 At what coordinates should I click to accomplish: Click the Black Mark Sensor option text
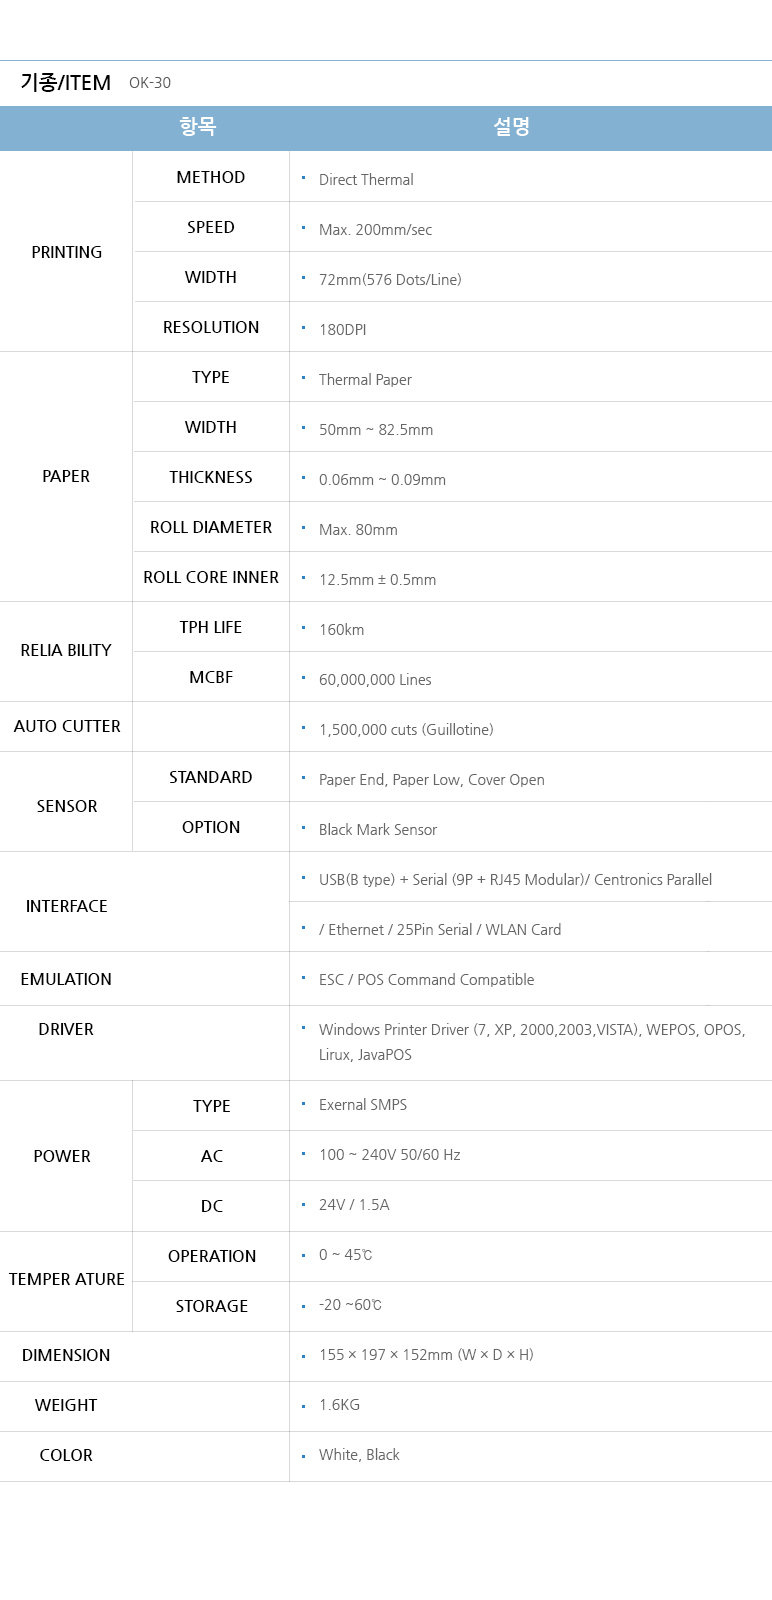(378, 830)
